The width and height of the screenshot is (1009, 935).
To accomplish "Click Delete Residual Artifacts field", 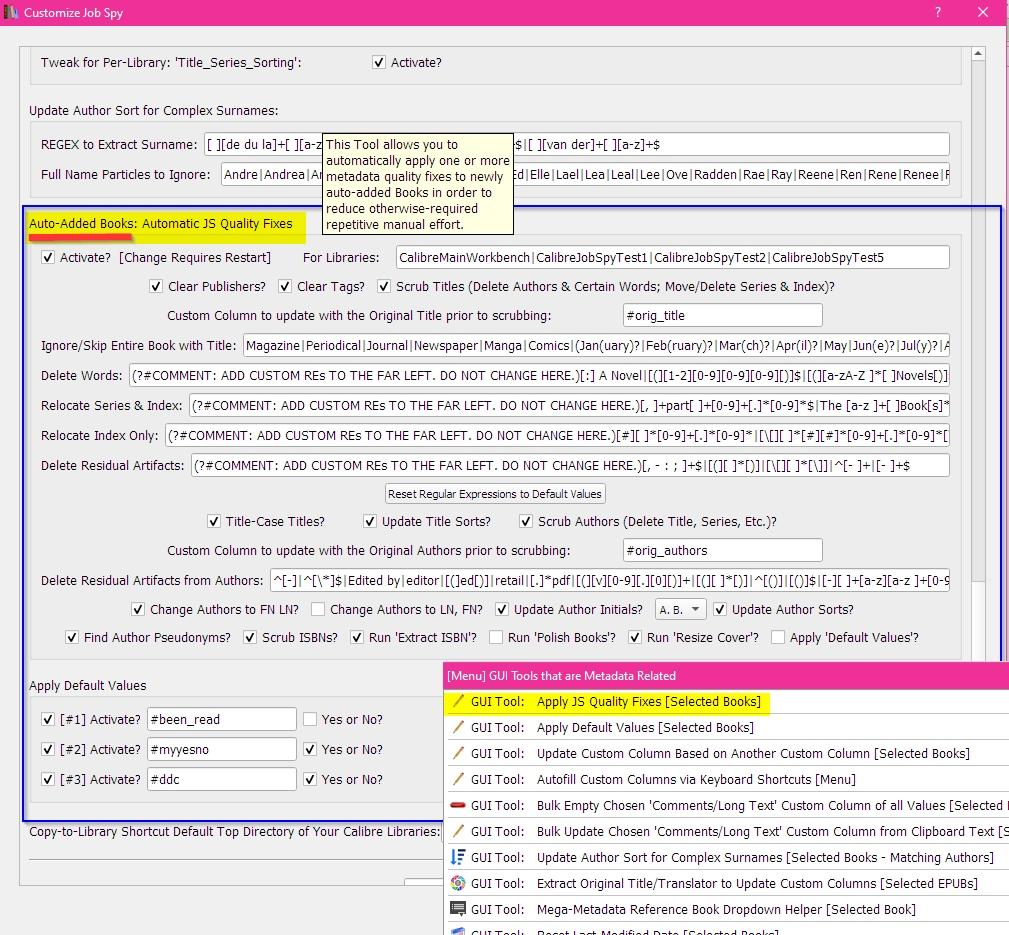I will 570,465.
